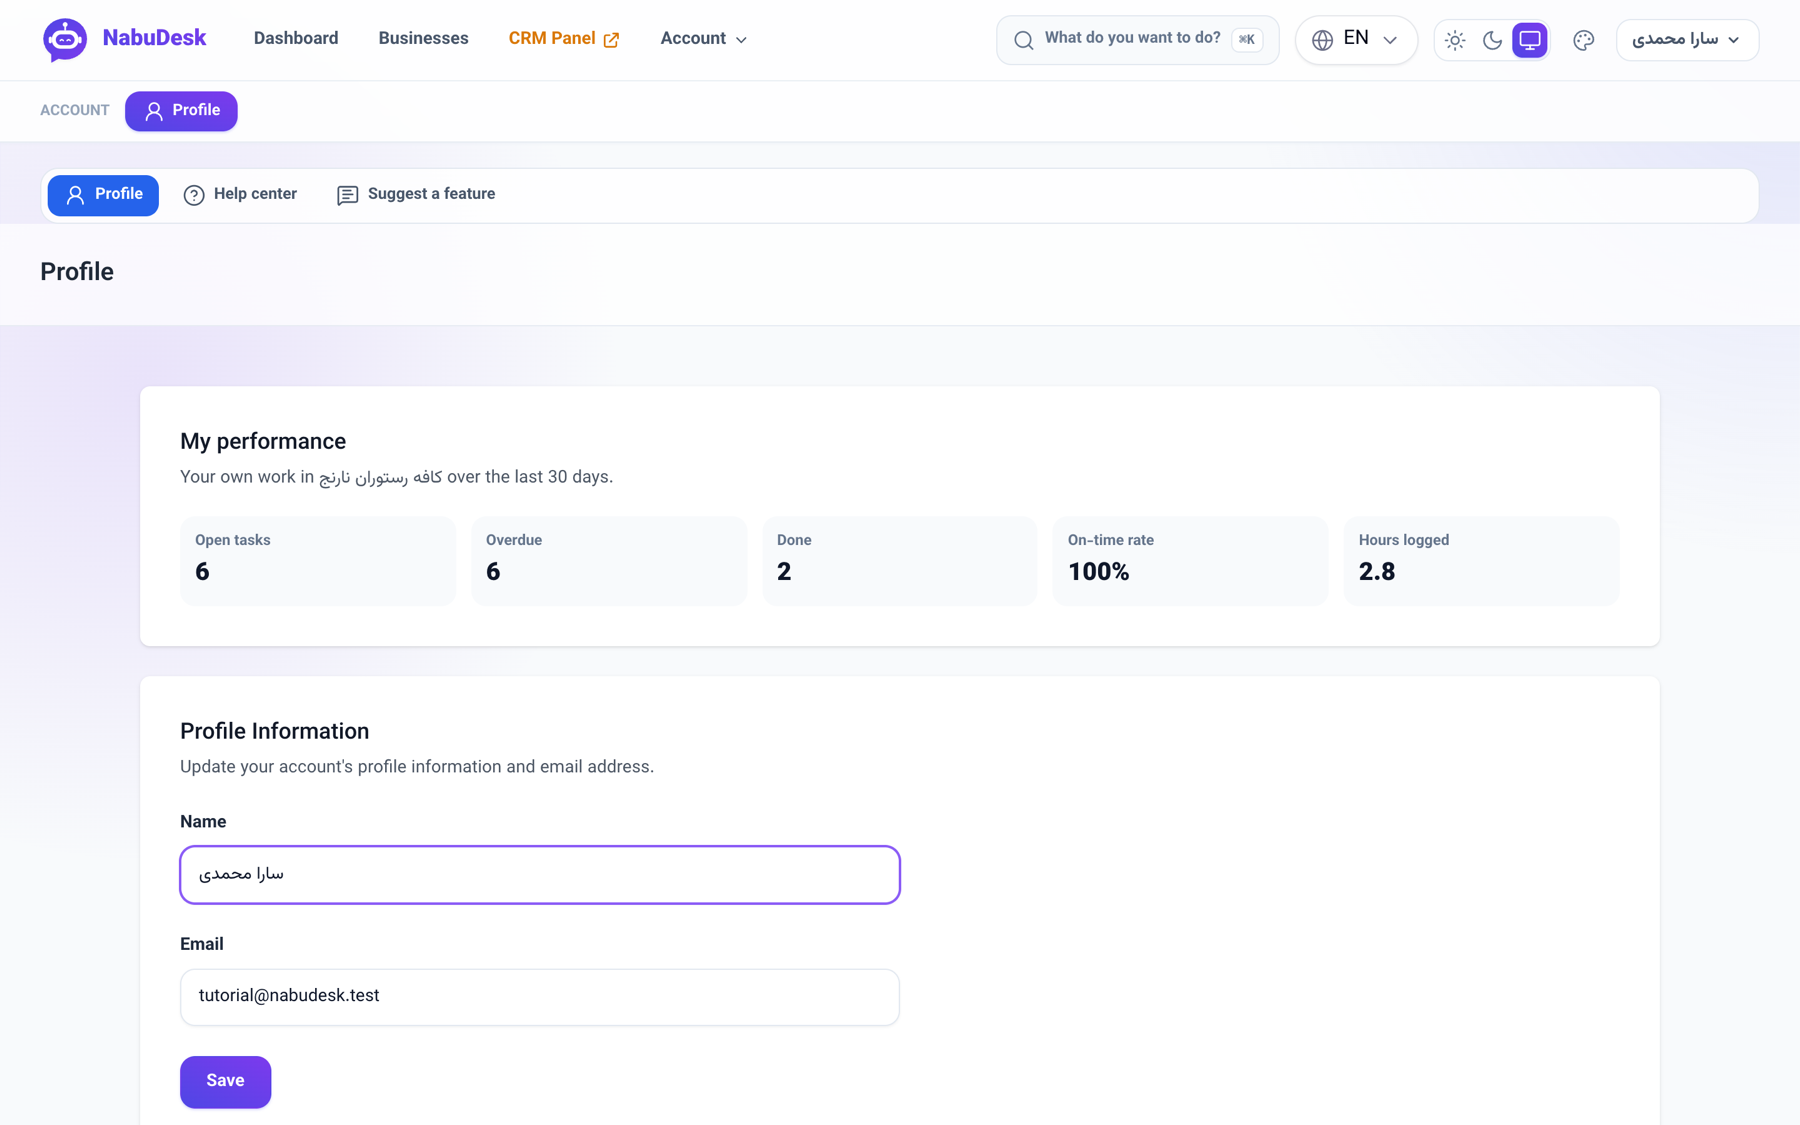1800x1125 pixels.
Task: Click the globe language icon
Action: coord(1322,40)
